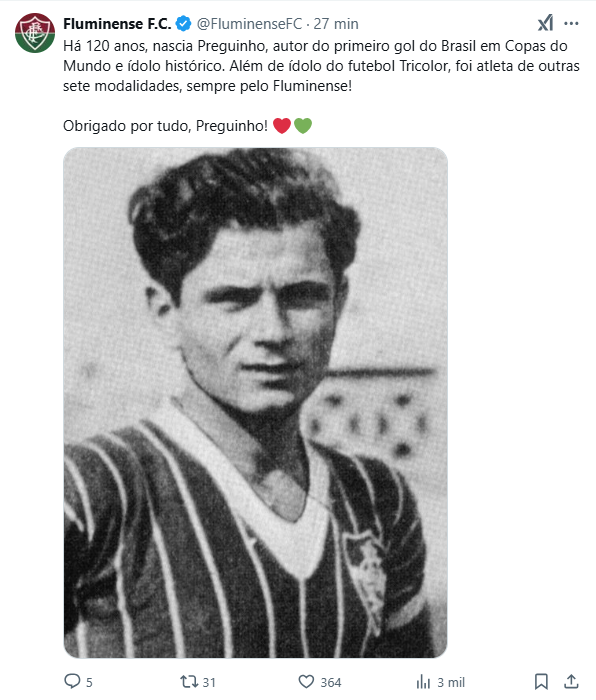Bookmark the Fluminense tweet
The image size is (596, 700).
point(541,682)
